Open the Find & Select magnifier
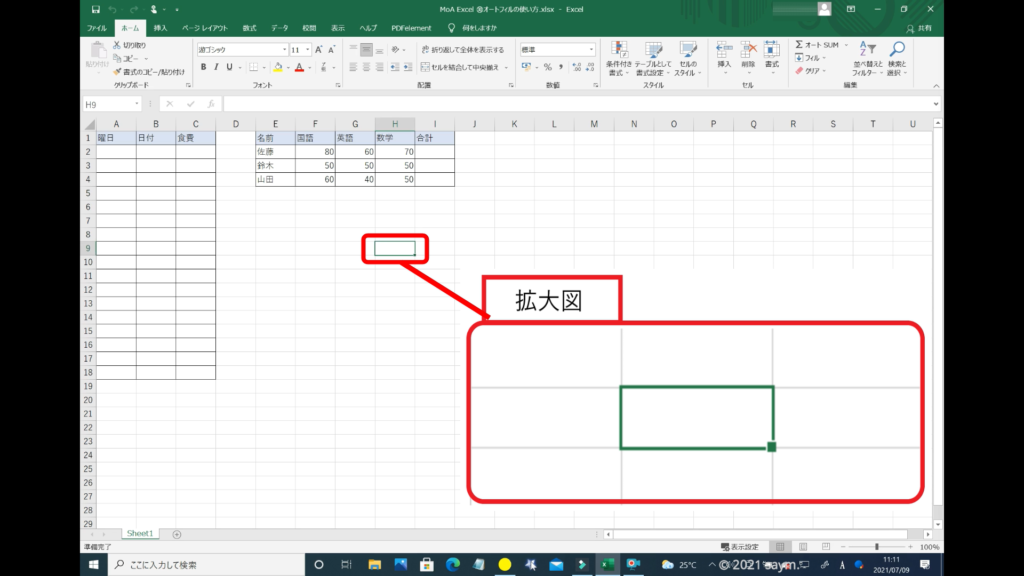 click(897, 50)
